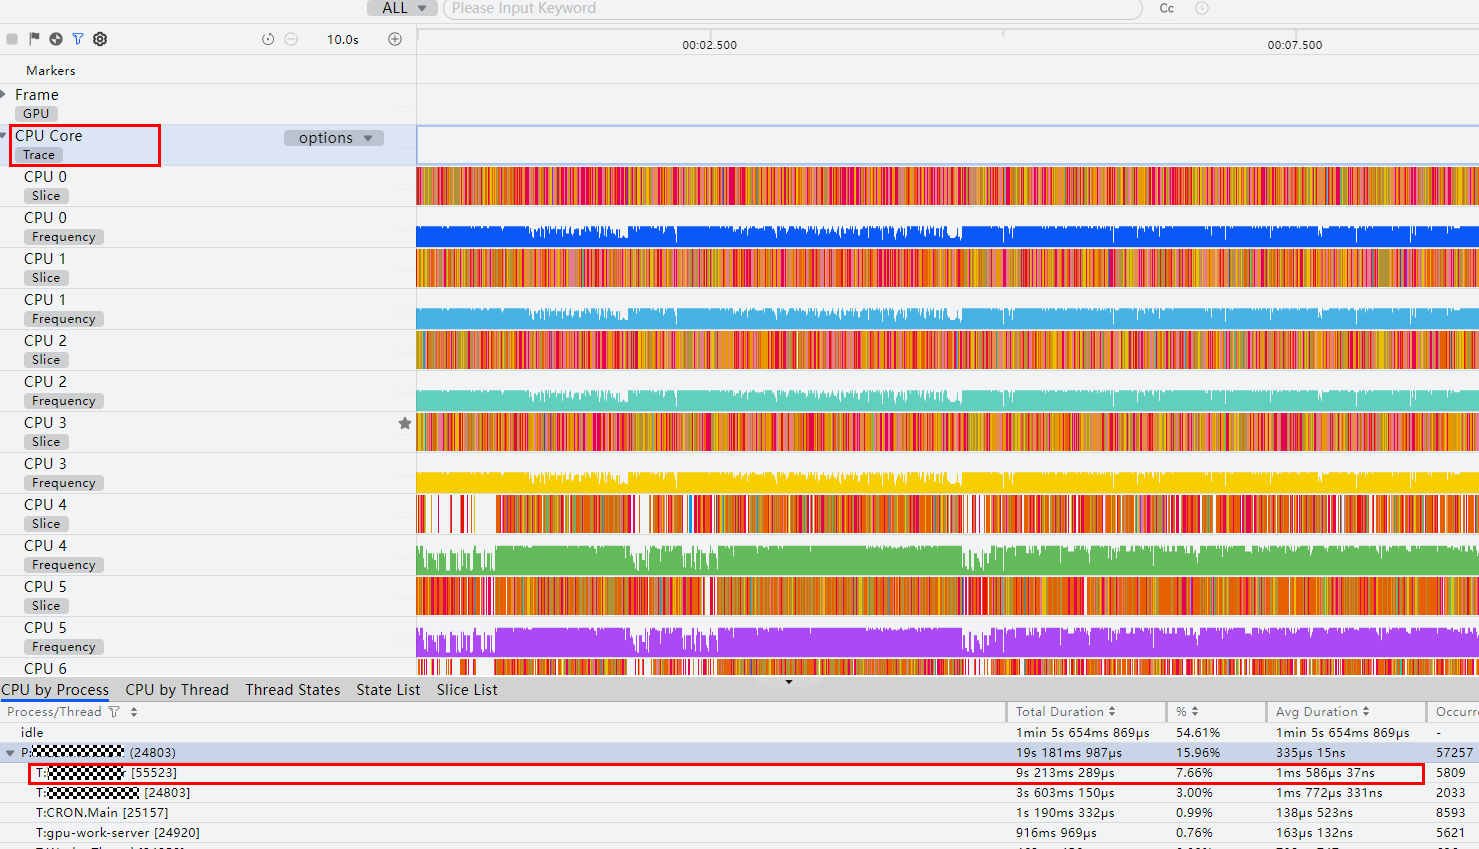Viewport: 1479px width, 849px height.
Task: Select the T:gpu-work-server [24920] row
Action: [739, 833]
